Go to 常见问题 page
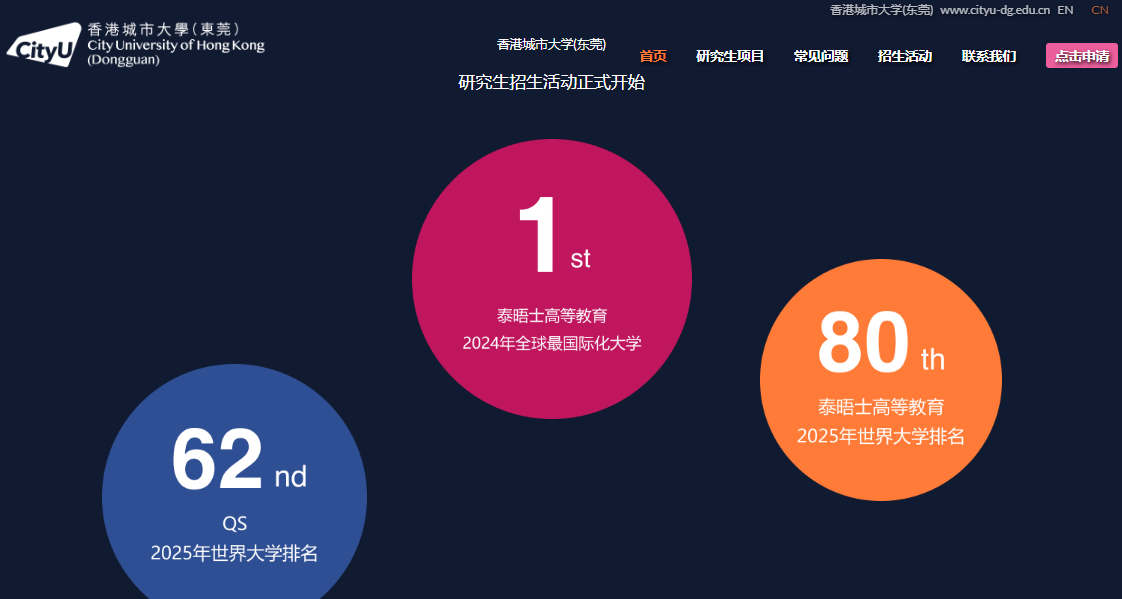The width and height of the screenshot is (1122, 599). coord(821,56)
